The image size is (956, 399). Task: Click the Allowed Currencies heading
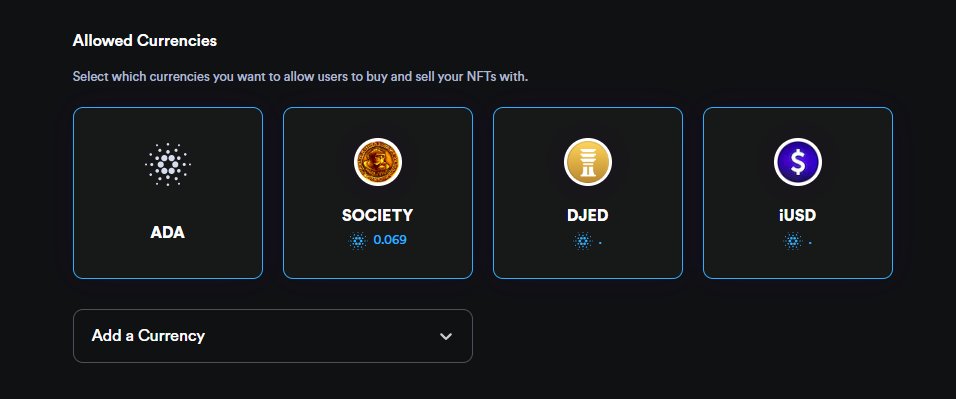pos(144,41)
